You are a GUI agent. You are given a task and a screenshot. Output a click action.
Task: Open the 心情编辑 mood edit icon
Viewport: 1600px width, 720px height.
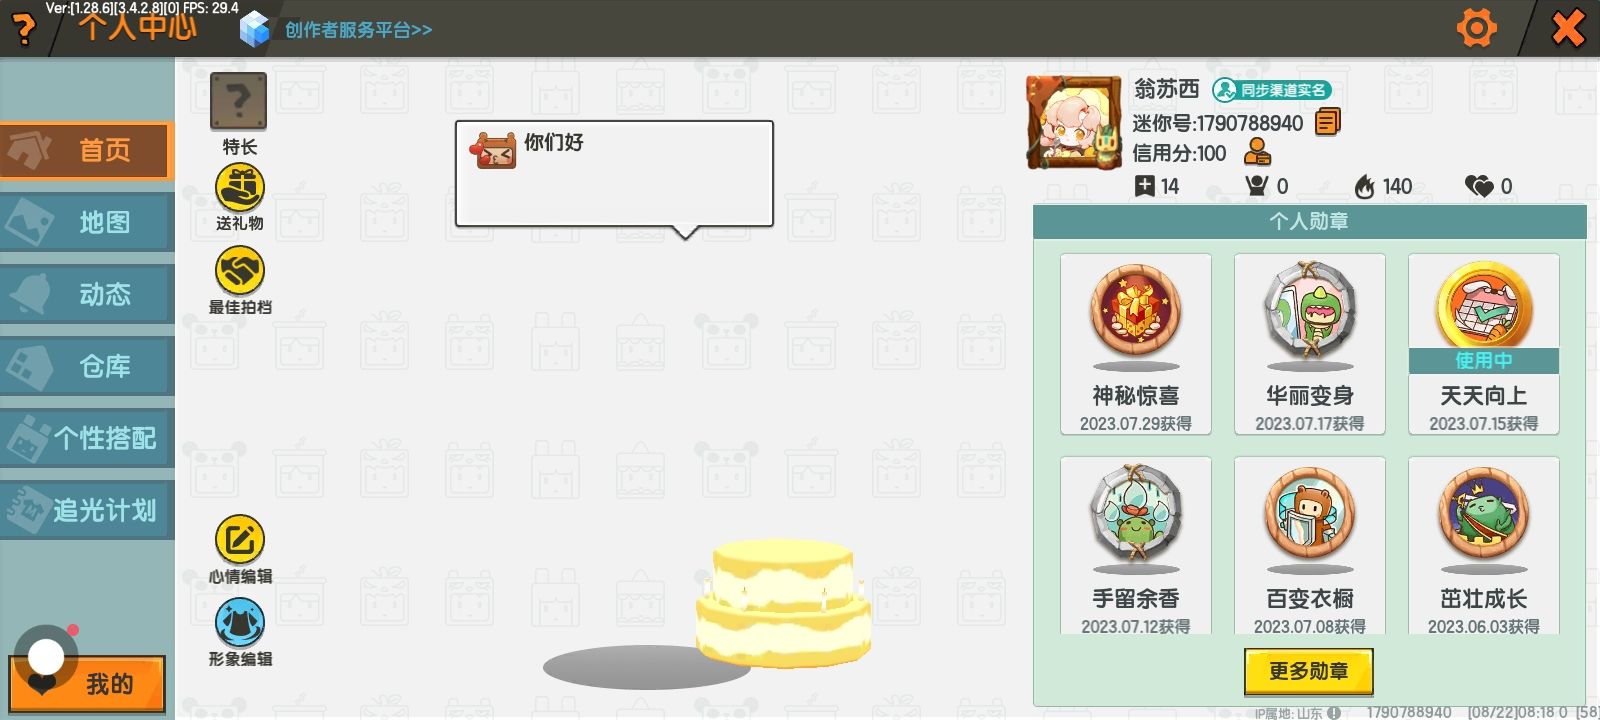coord(240,540)
